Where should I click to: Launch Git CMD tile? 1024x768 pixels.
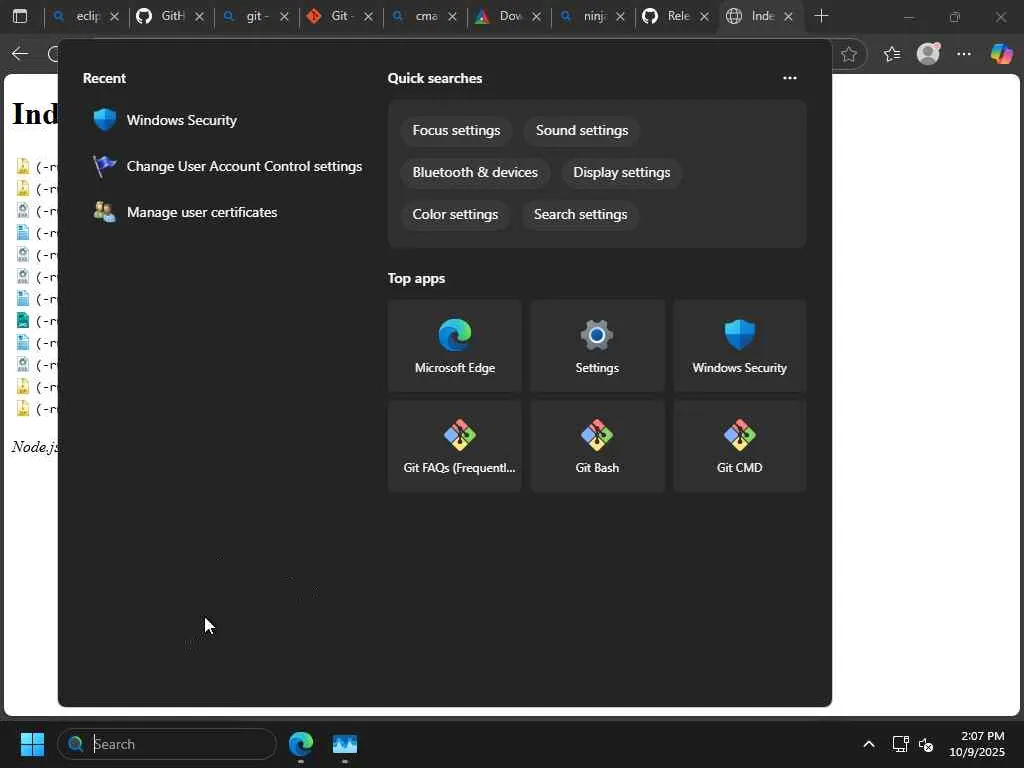(x=739, y=446)
